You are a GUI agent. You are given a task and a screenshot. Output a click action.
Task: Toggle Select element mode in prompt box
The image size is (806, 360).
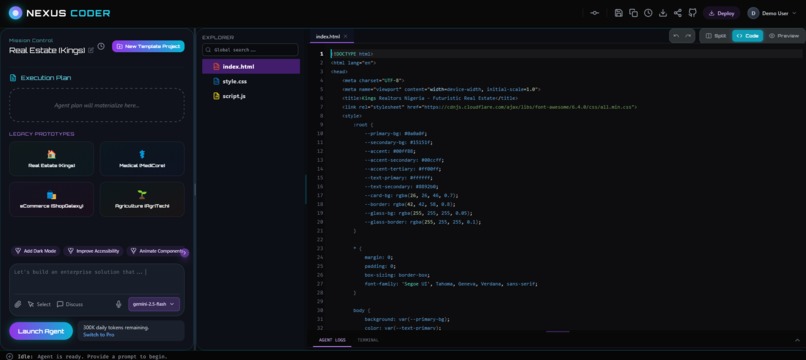(x=39, y=304)
